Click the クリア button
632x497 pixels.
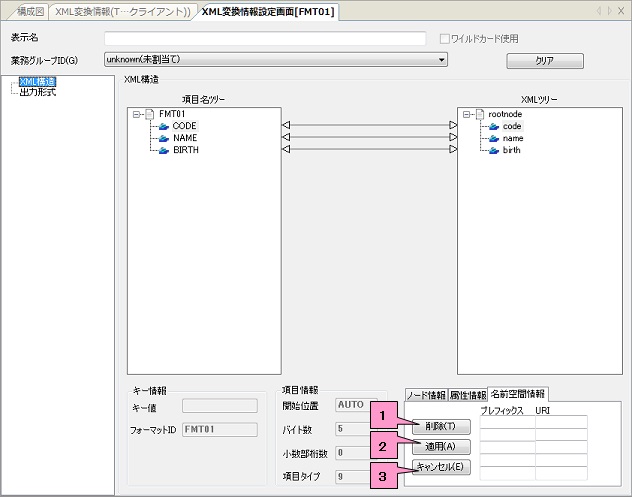[x=545, y=61]
